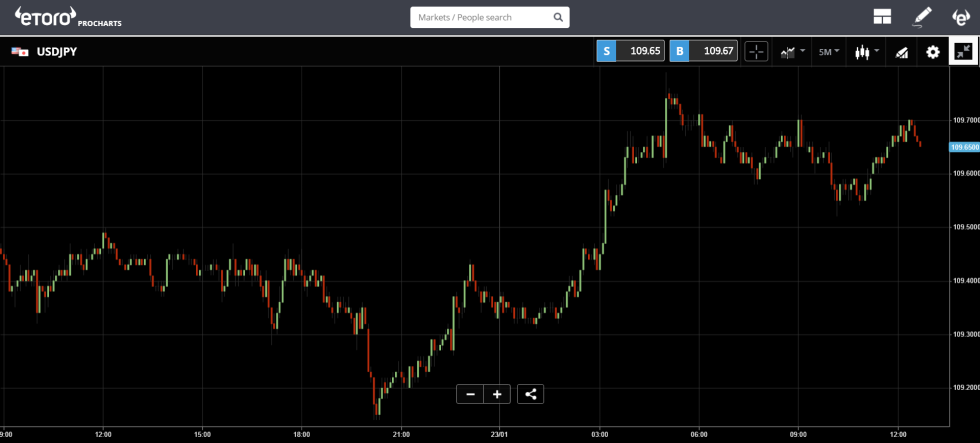Viewport: 980px width, 443px height.
Task: Expand the 5M timeframe dropdown
Action: (x=829, y=51)
